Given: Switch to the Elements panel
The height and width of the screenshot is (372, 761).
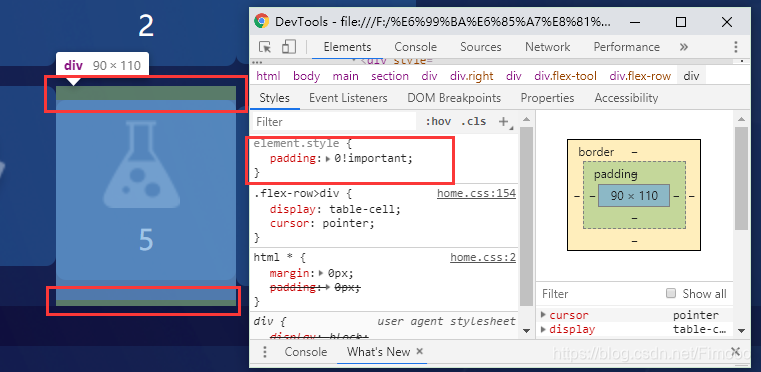Looking at the screenshot, I should 347,47.
